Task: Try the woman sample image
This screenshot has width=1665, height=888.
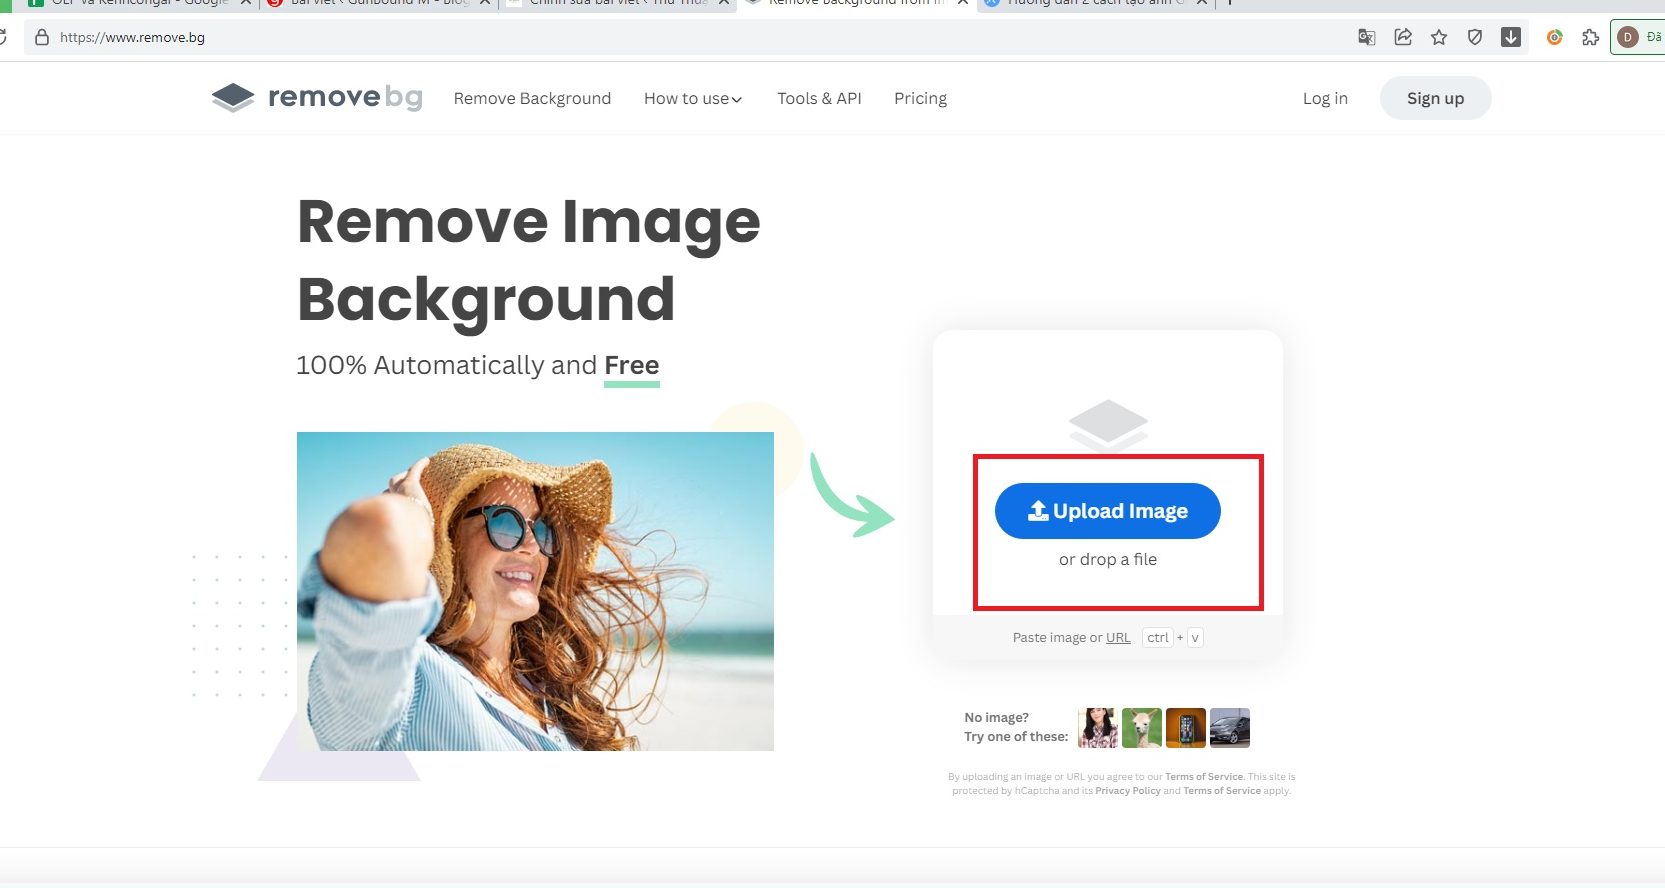Action: click(1097, 728)
